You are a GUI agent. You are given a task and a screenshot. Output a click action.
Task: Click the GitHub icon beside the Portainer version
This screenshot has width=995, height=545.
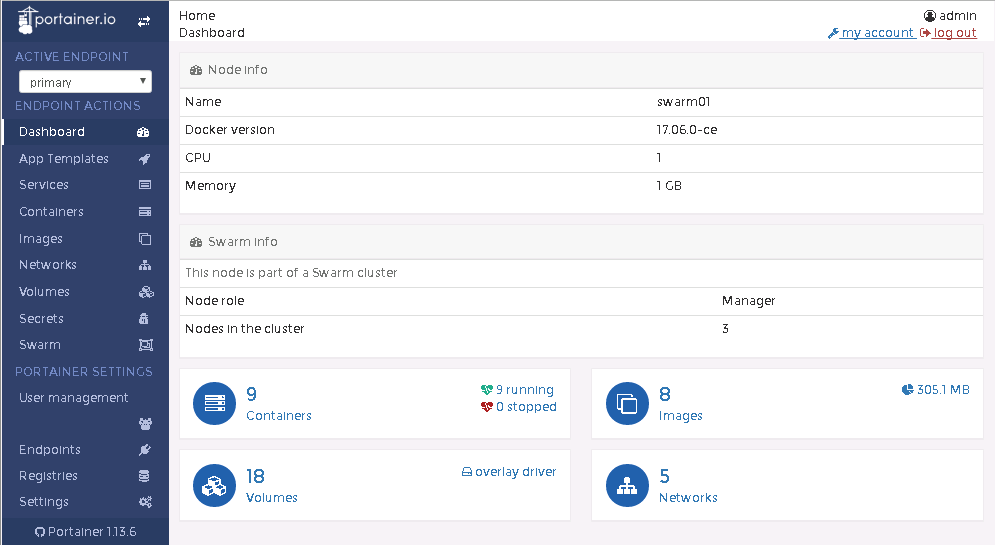(40, 532)
